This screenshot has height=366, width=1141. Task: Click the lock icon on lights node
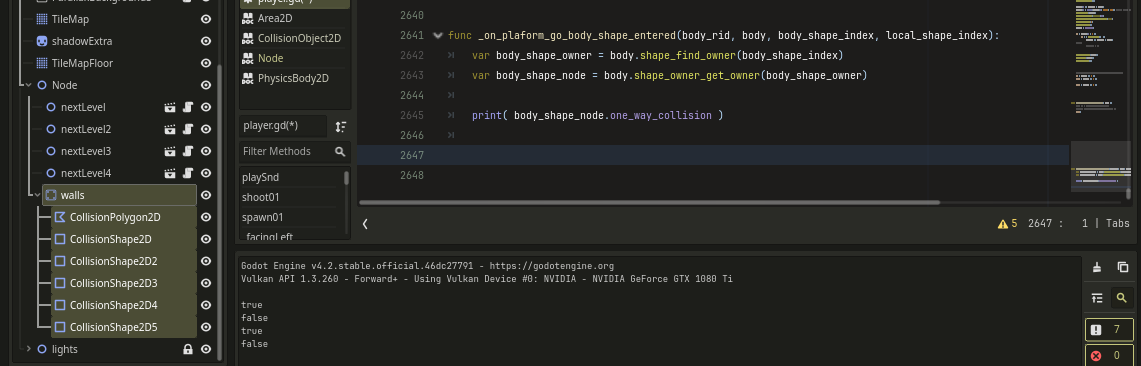tap(188, 349)
